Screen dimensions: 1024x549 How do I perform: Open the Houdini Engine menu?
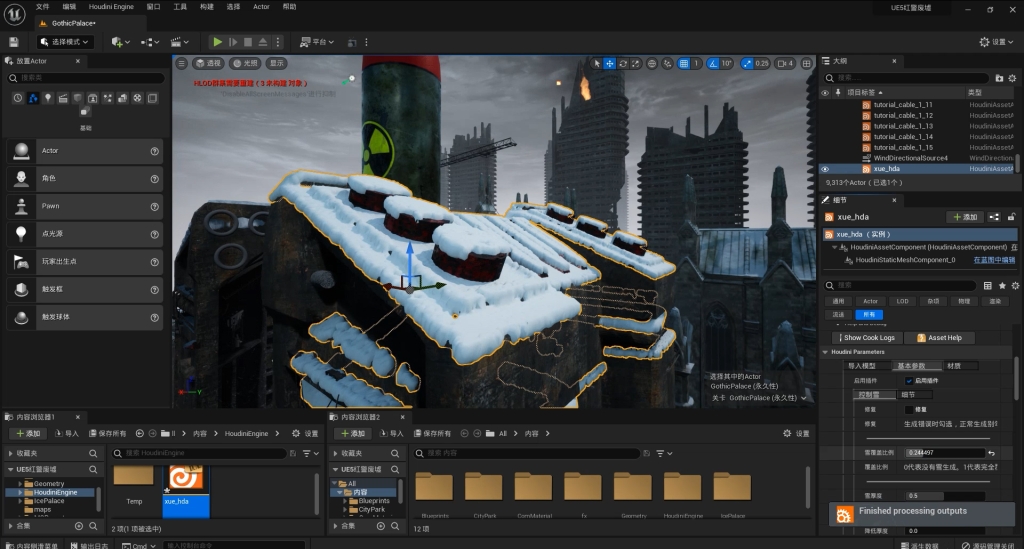111,7
